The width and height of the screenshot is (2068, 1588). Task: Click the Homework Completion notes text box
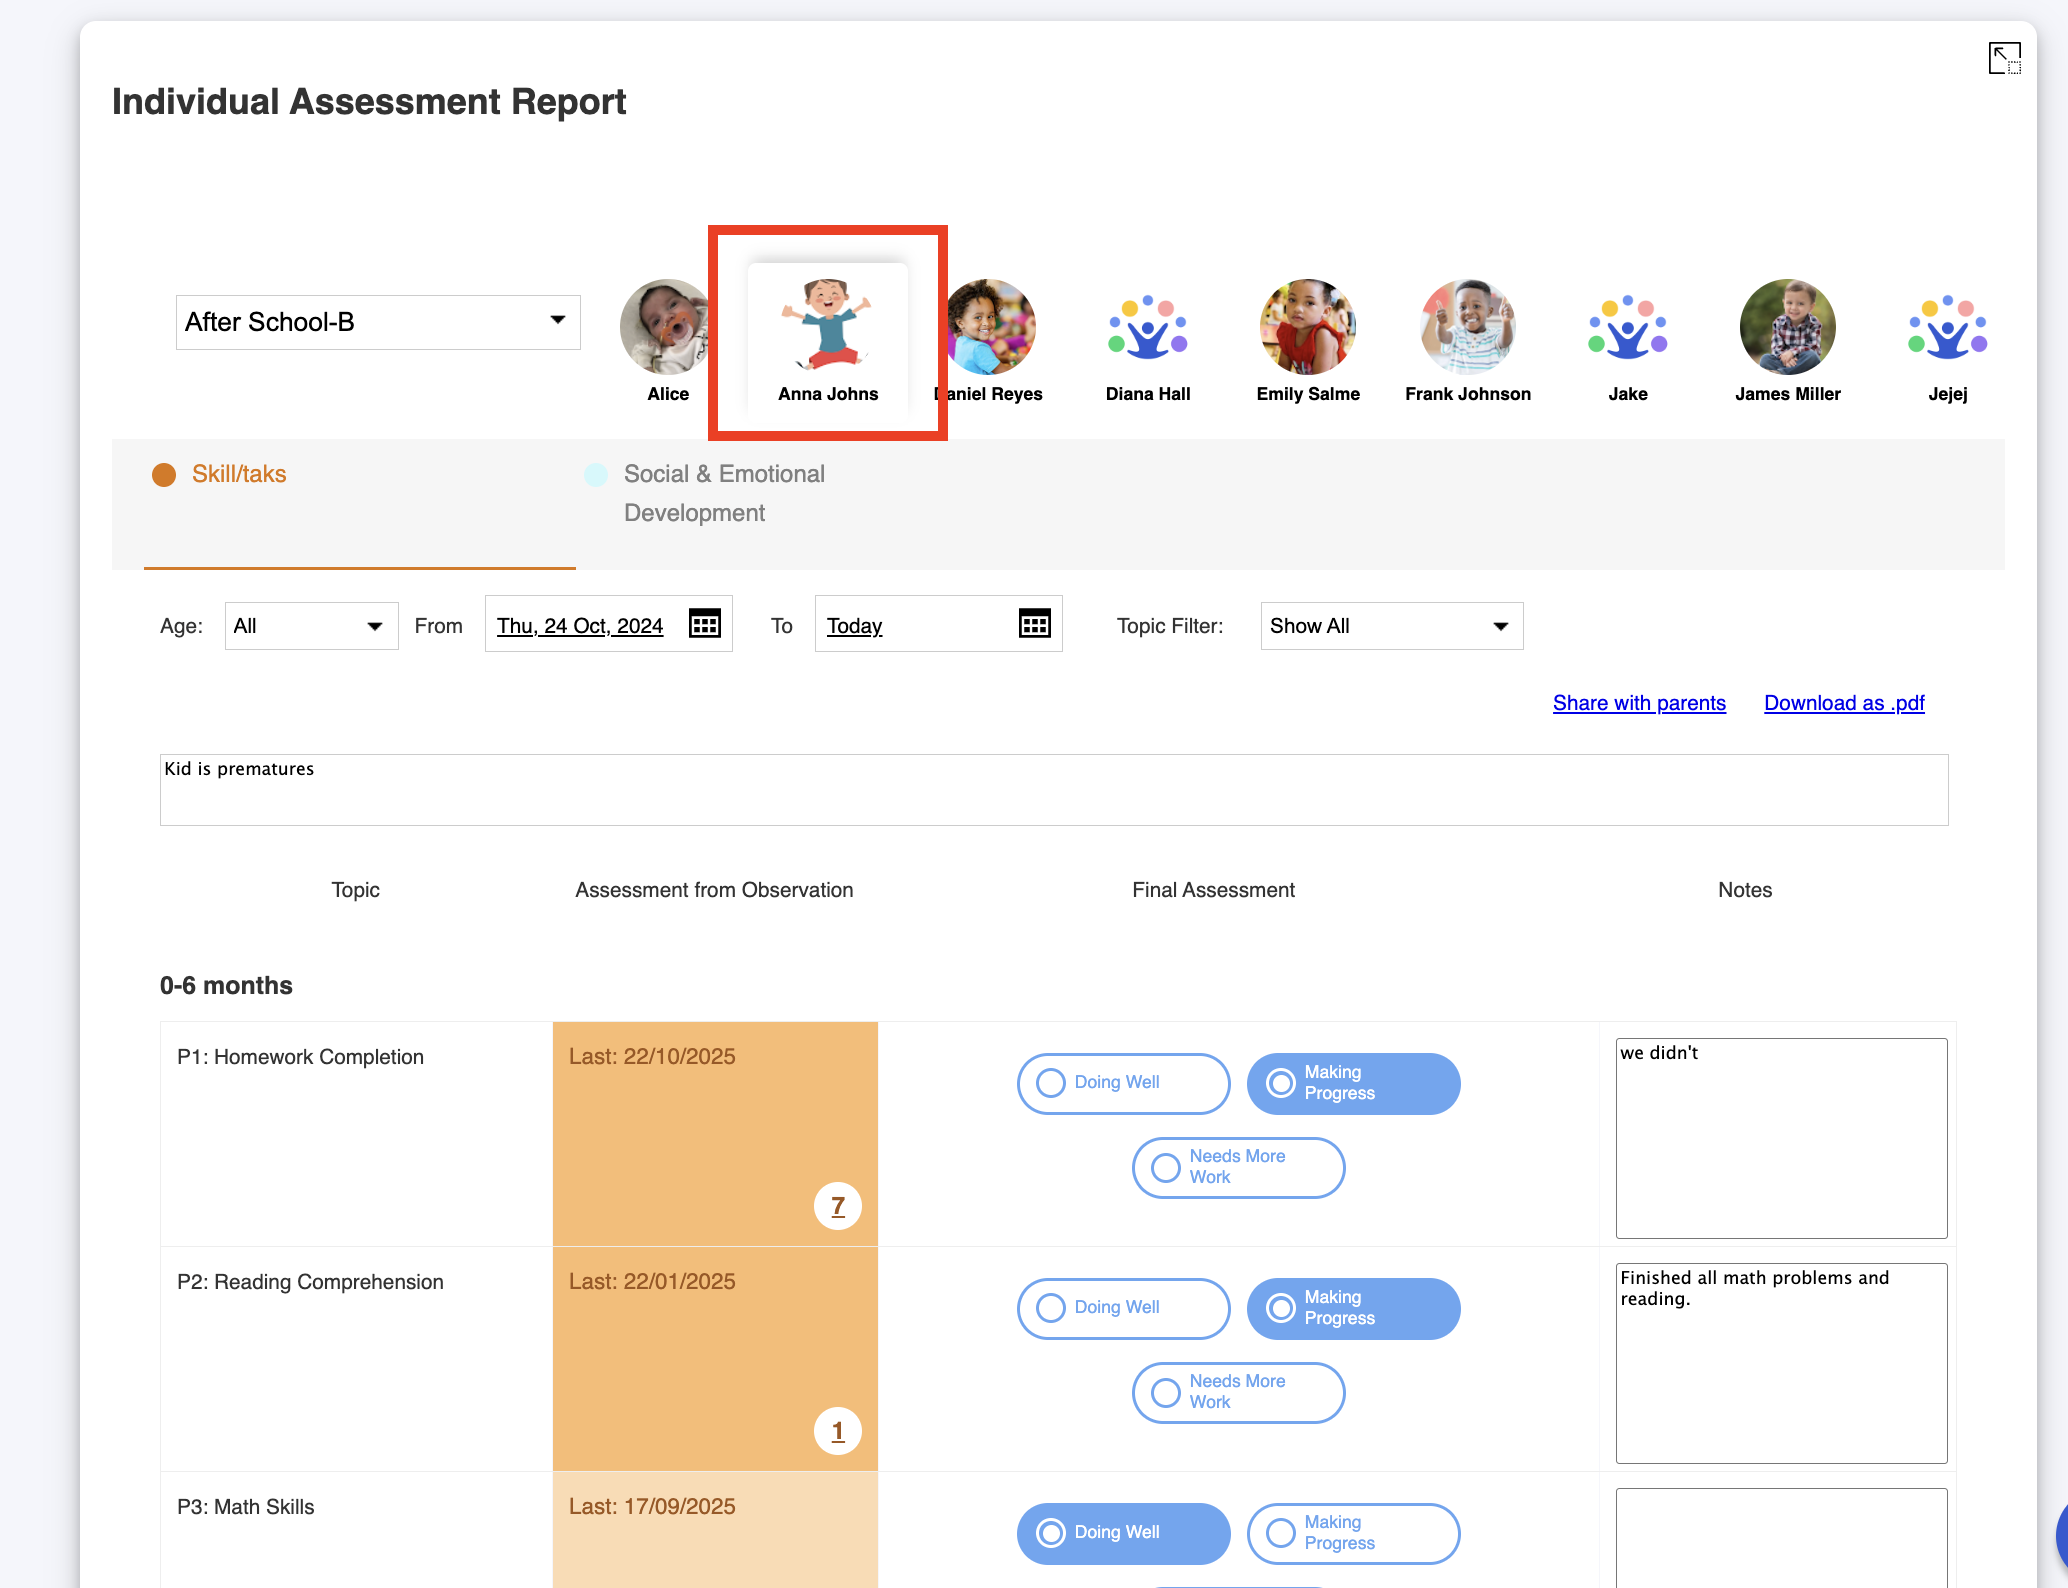(x=1781, y=1138)
